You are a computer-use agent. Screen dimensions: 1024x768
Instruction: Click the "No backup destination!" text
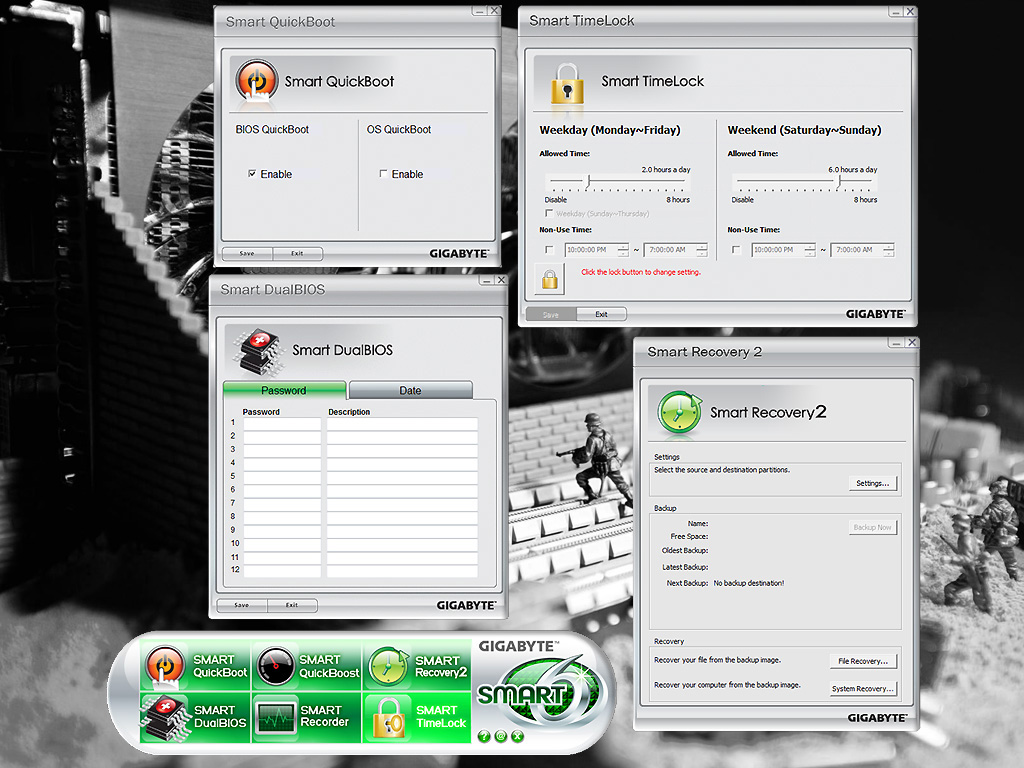point(749,583)
